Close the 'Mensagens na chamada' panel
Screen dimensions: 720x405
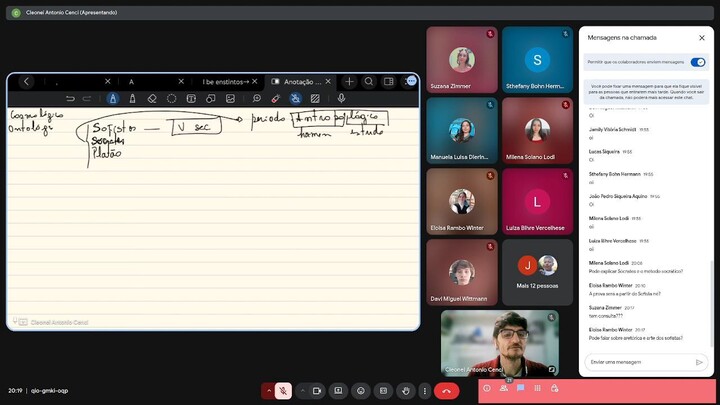(699, 37)
